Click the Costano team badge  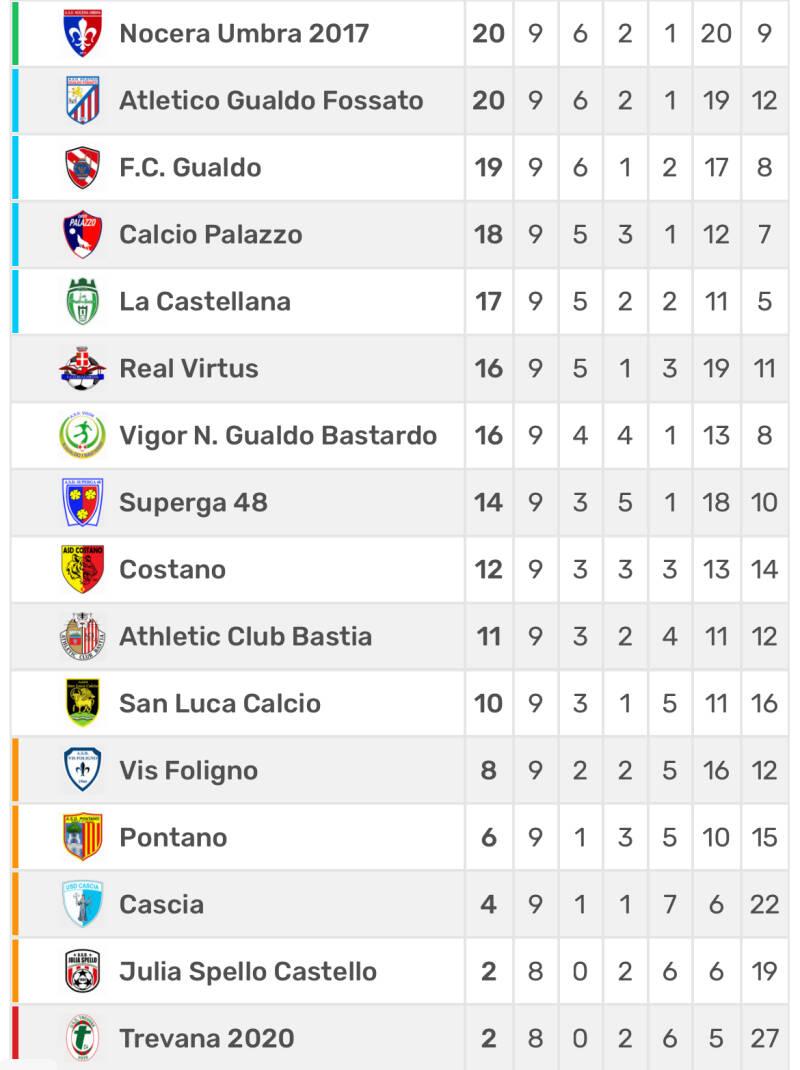point(82,569)
